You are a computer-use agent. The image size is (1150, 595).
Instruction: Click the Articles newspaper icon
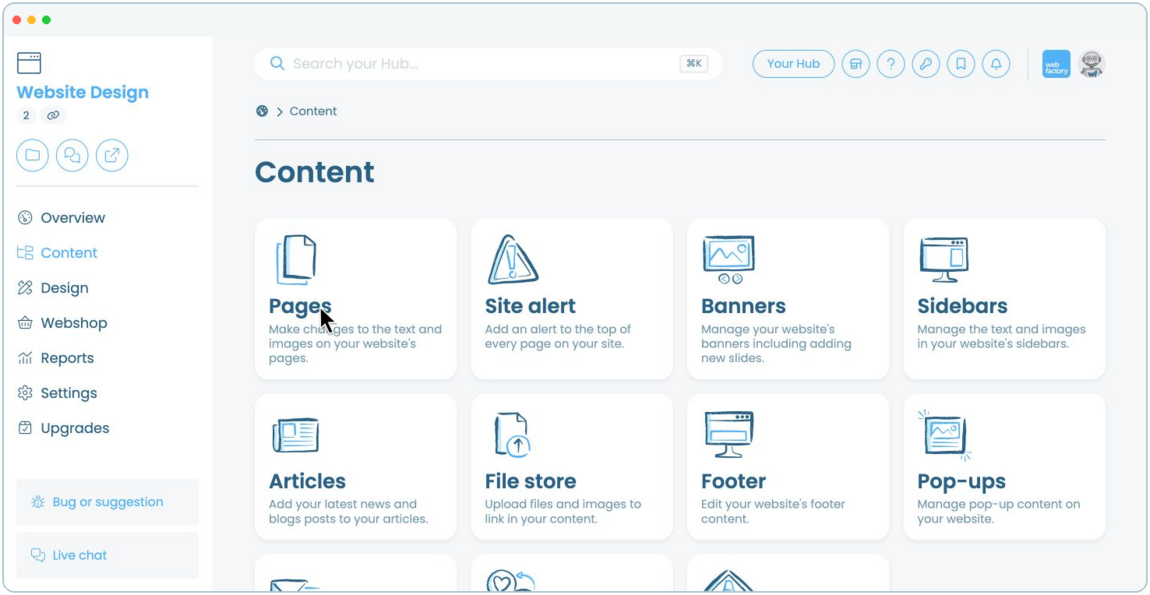296,435
